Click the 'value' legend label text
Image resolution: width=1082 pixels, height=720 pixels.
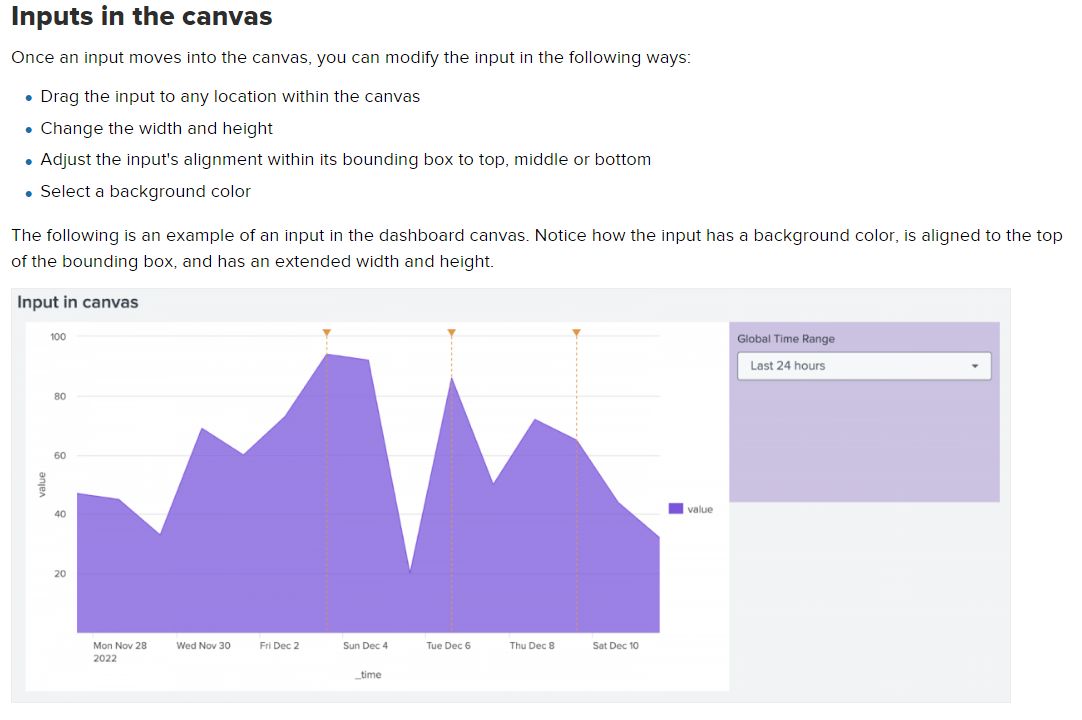click(x=700, y=509)
